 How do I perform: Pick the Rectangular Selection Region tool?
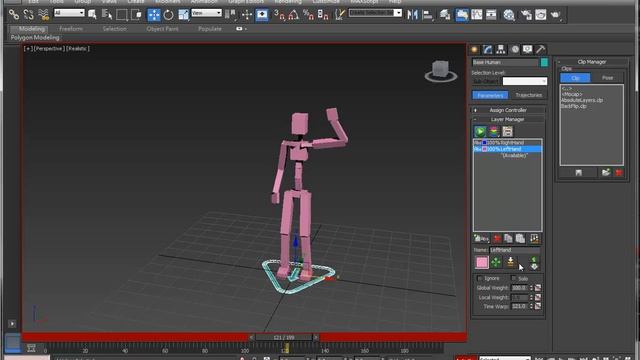122,15
